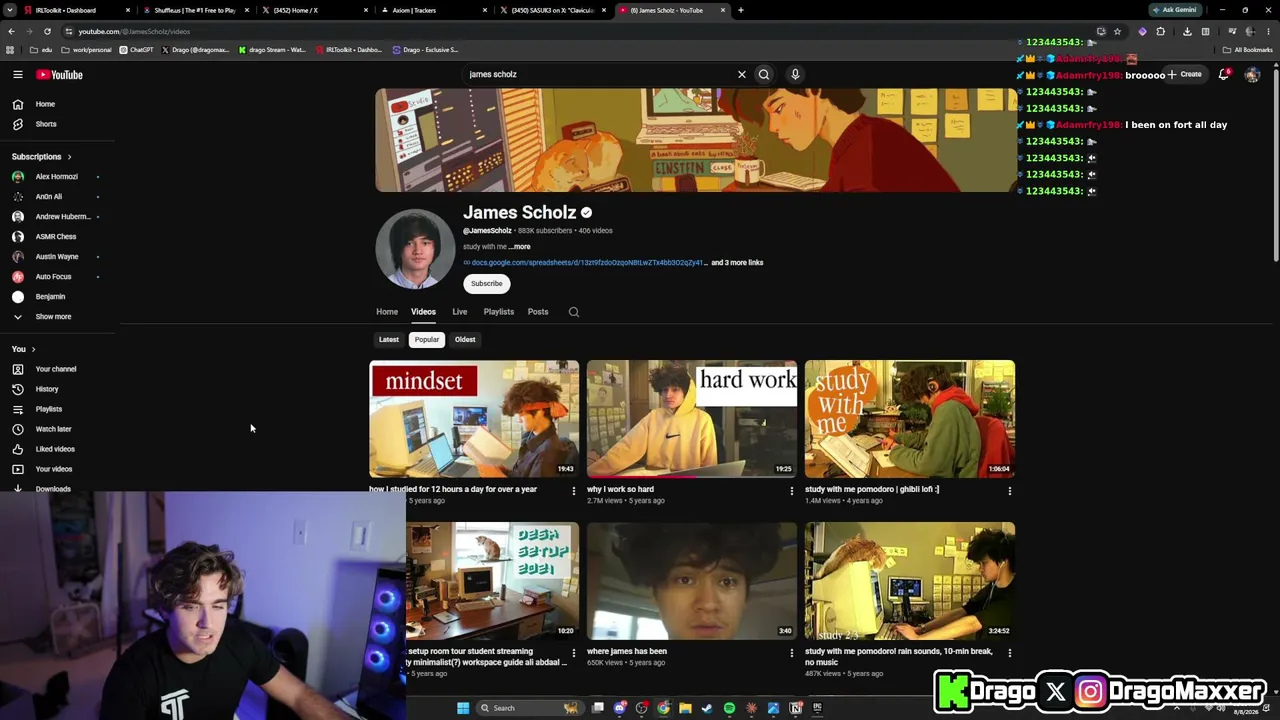Image resolution: width=1280 pixels, height=720 pixels.
Task: Open the browser downloads icon
Action: (1187, 31)
